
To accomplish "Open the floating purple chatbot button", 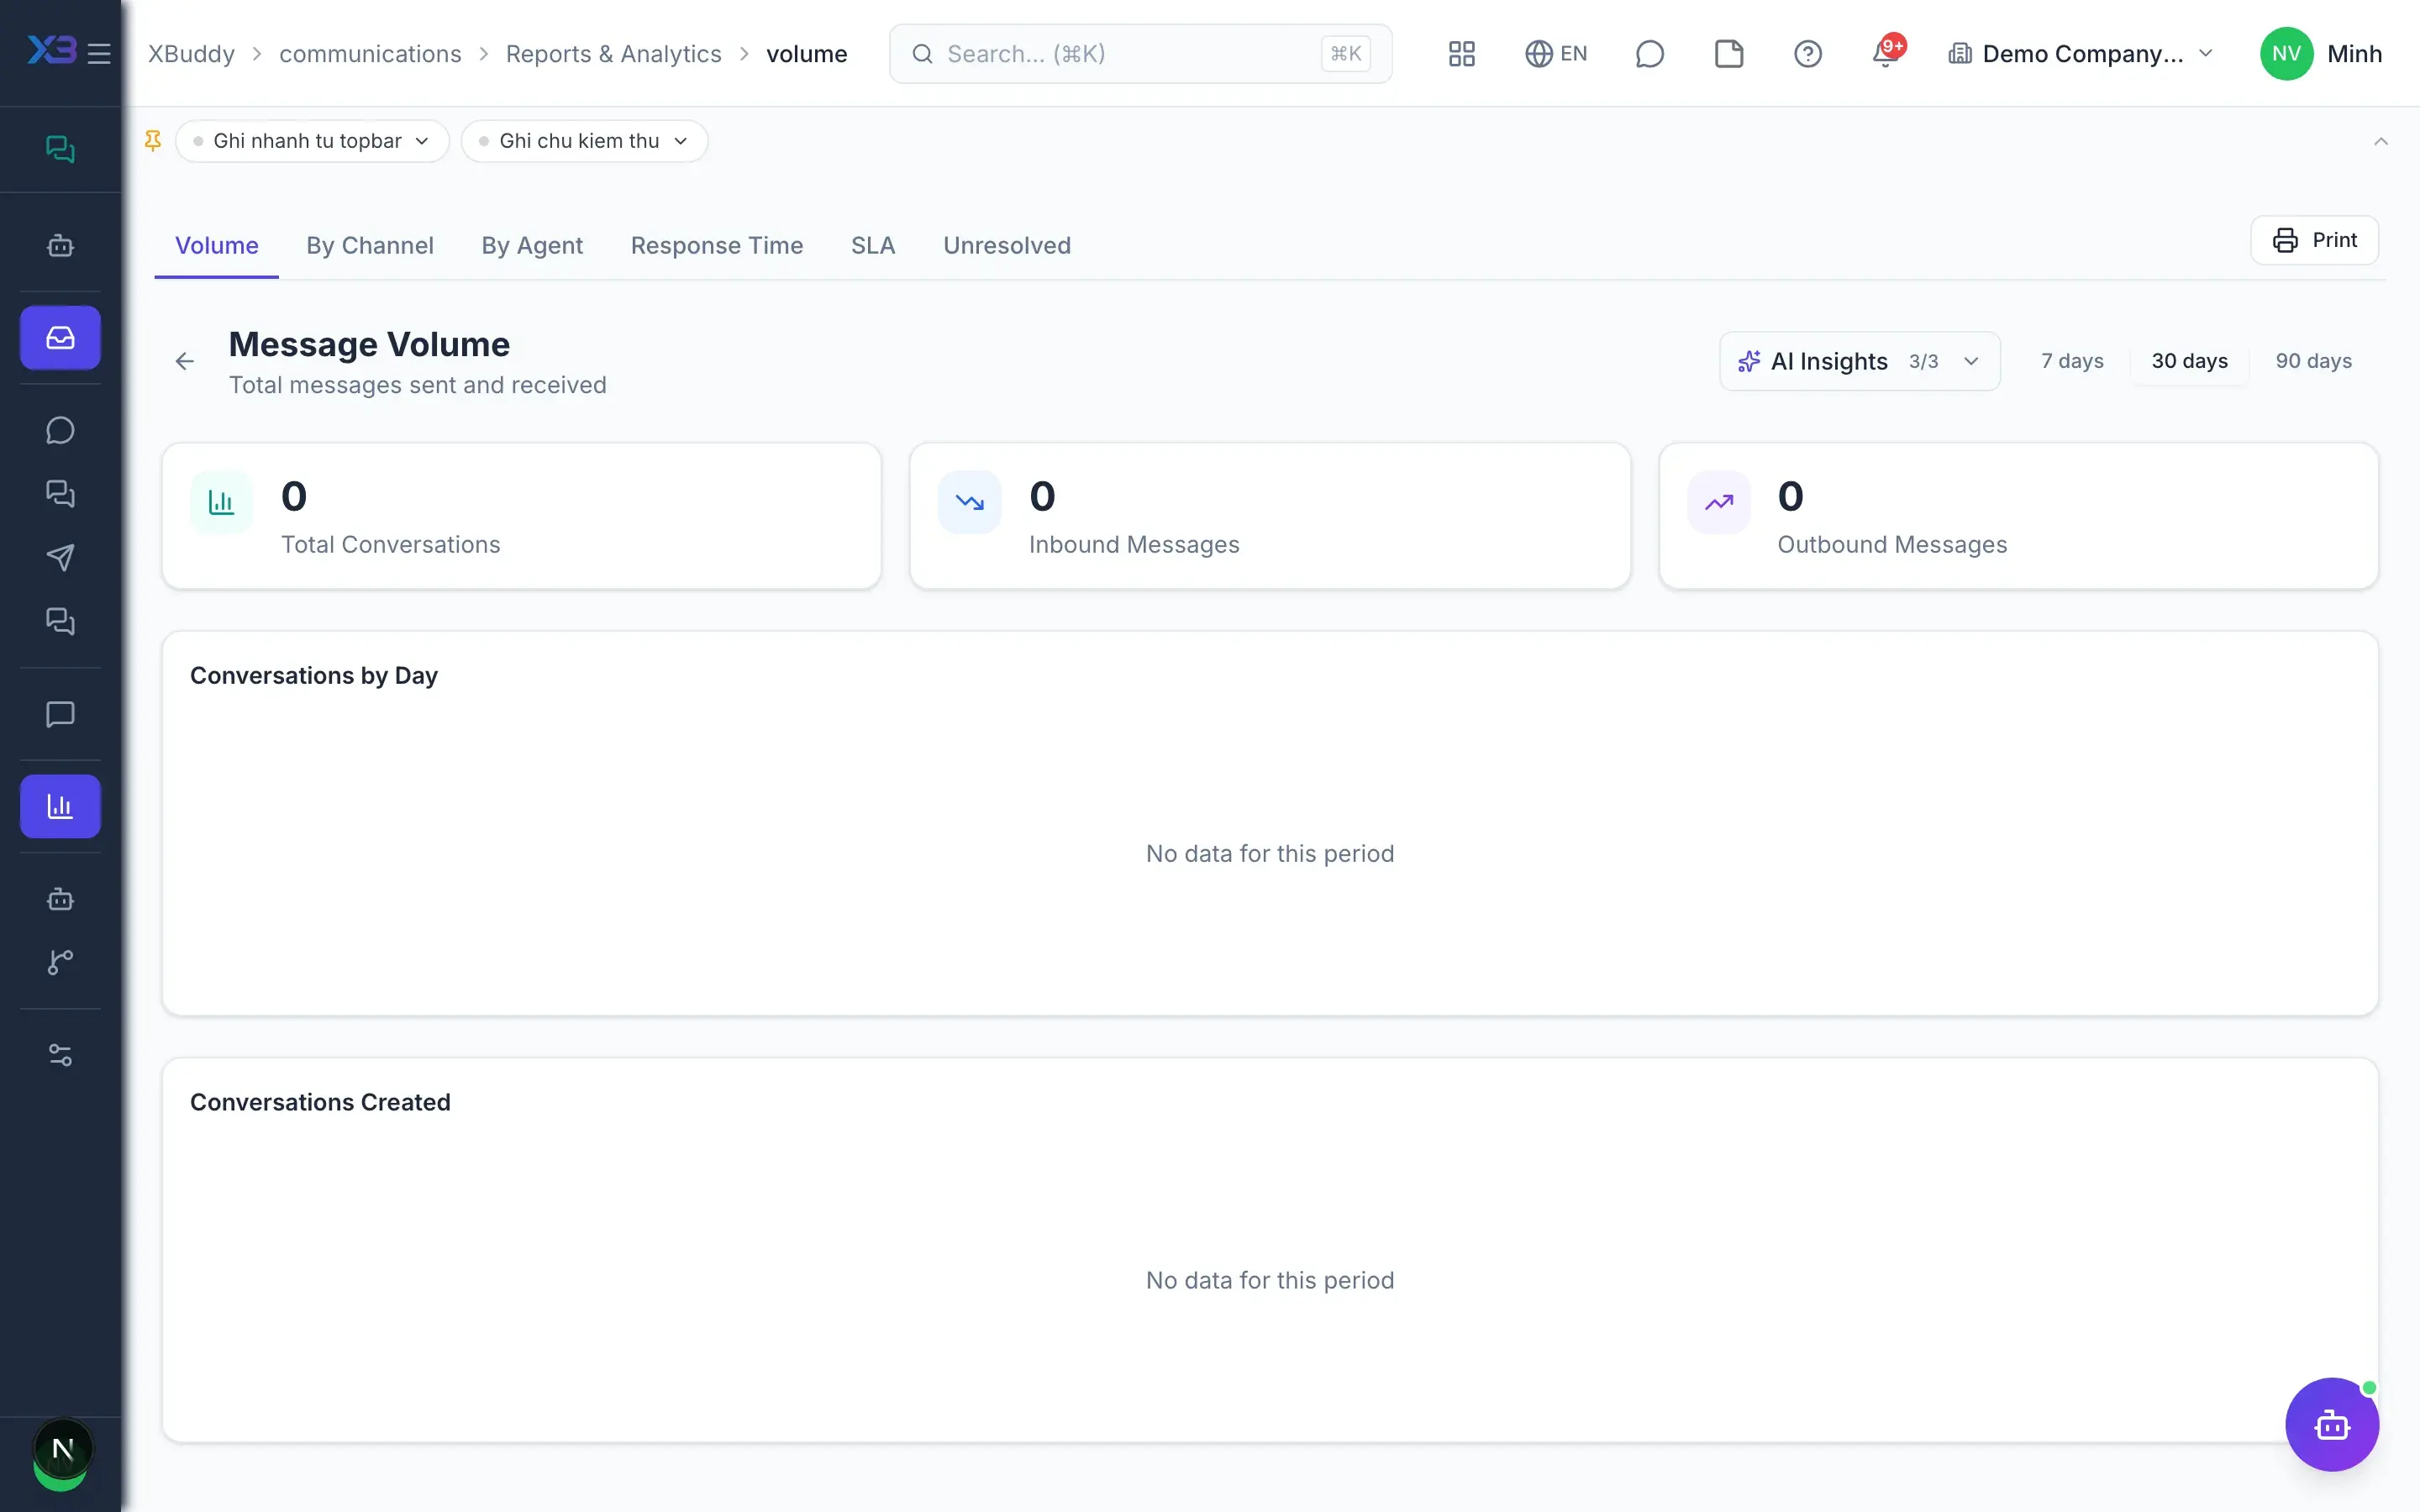I will pyautogui.click(x=2332, y=1424).
